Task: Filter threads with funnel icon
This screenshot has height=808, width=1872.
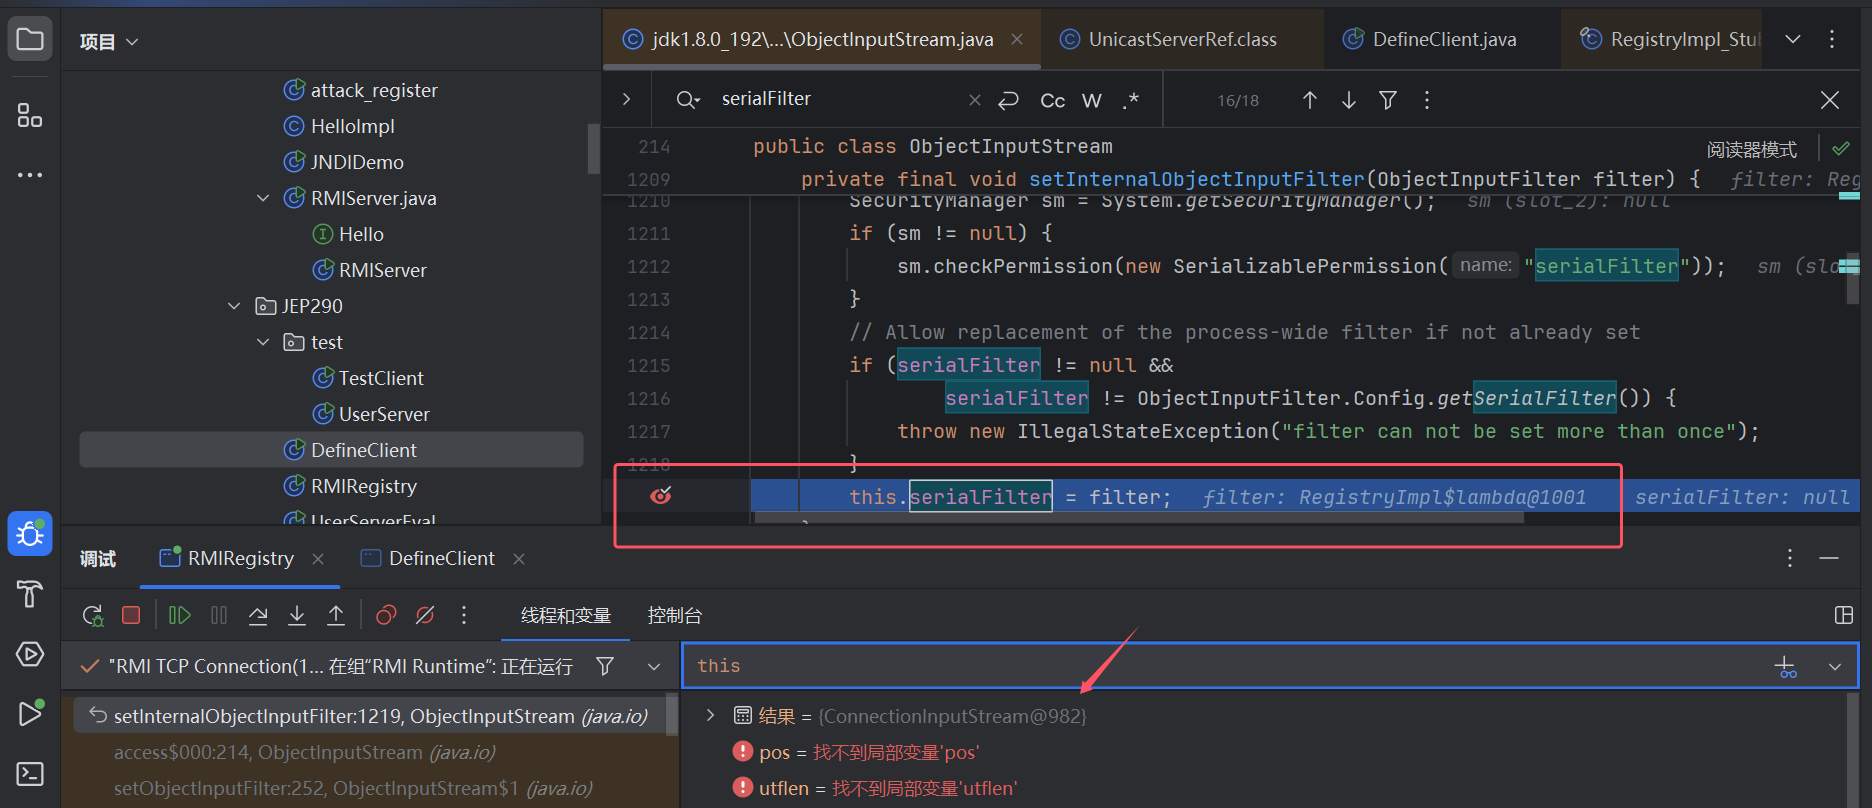Action: [x=605, y=666]
